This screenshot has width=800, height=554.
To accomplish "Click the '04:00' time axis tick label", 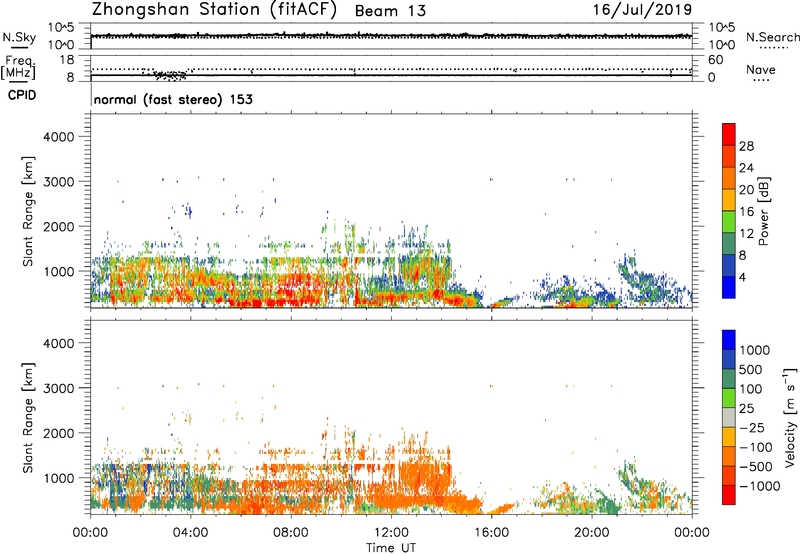I will click(x=190, y=533).
